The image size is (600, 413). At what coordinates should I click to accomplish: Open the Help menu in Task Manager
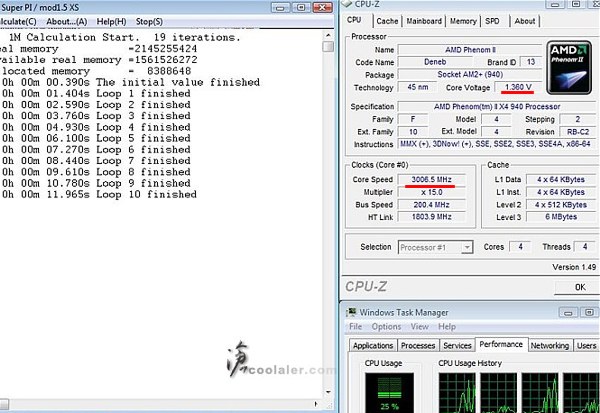click(447, 326)
